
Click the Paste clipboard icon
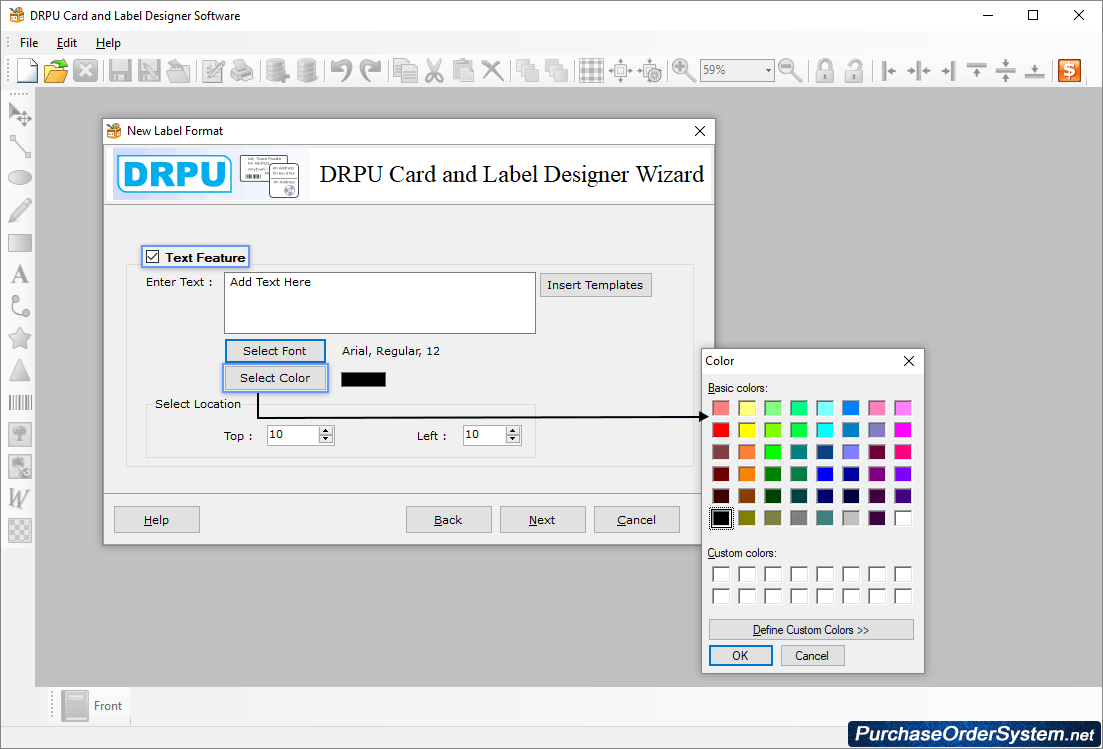(x=463, y=70)
